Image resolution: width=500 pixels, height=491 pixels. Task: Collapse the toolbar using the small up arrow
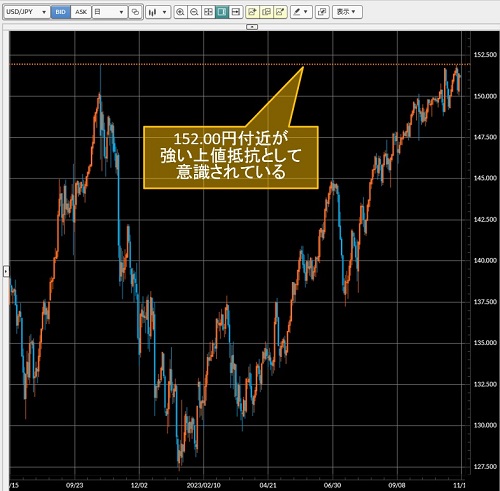tap(252, 27)
